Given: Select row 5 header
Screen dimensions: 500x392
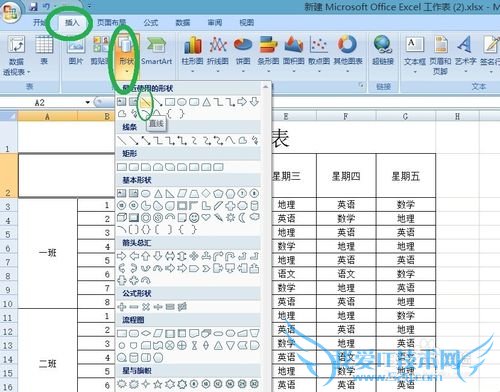Looking at the screenshot, I should click(8, 234).
